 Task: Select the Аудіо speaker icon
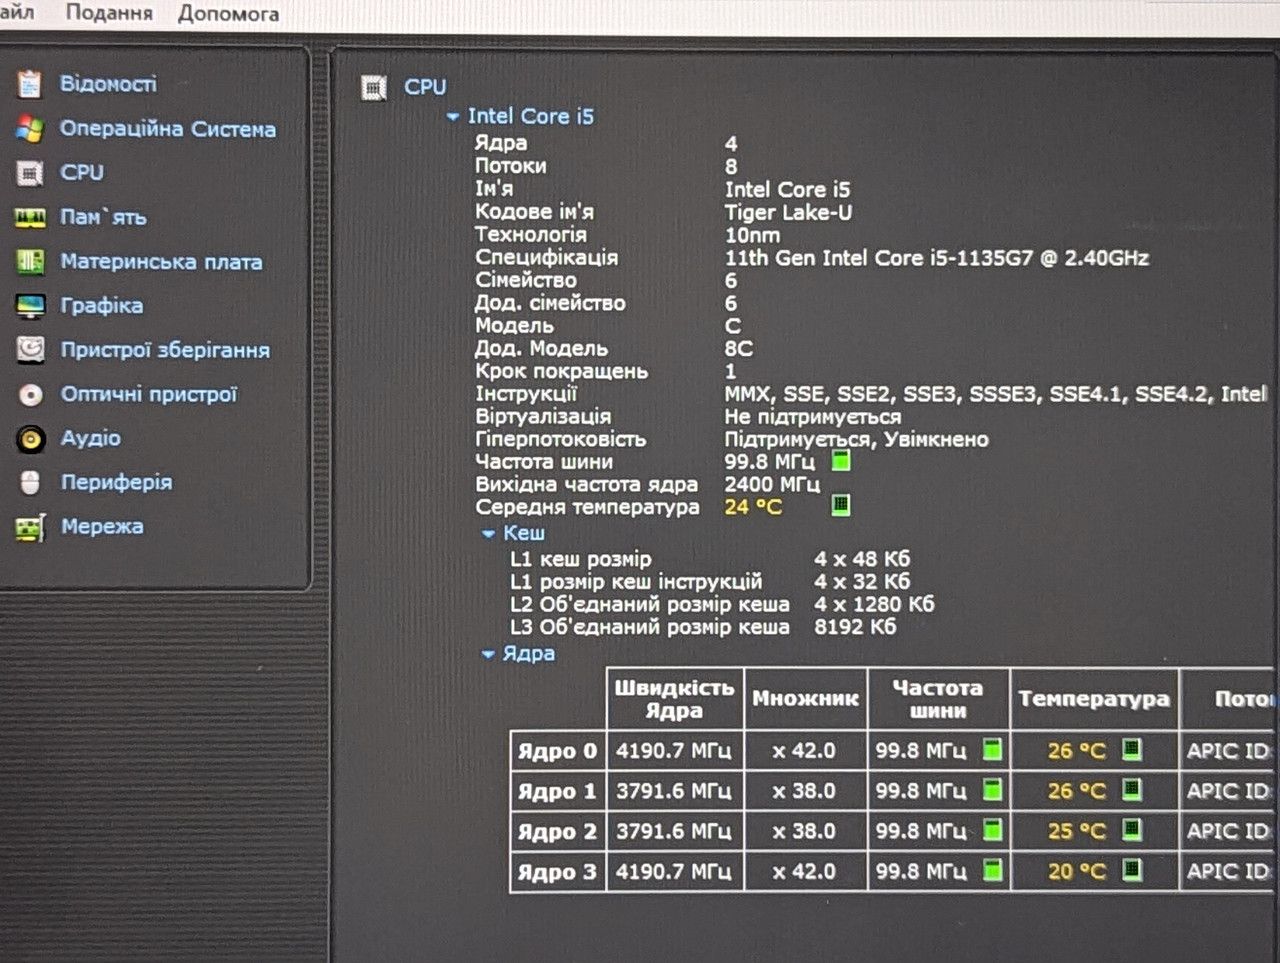(x=30, y=439)
